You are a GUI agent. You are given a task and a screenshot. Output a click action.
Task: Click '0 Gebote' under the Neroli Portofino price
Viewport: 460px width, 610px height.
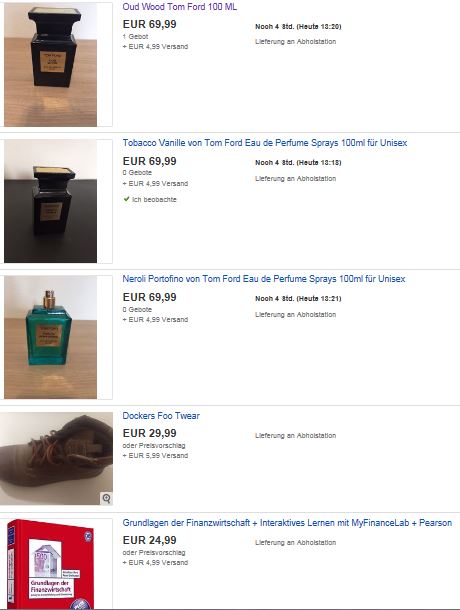pos(137,309)
